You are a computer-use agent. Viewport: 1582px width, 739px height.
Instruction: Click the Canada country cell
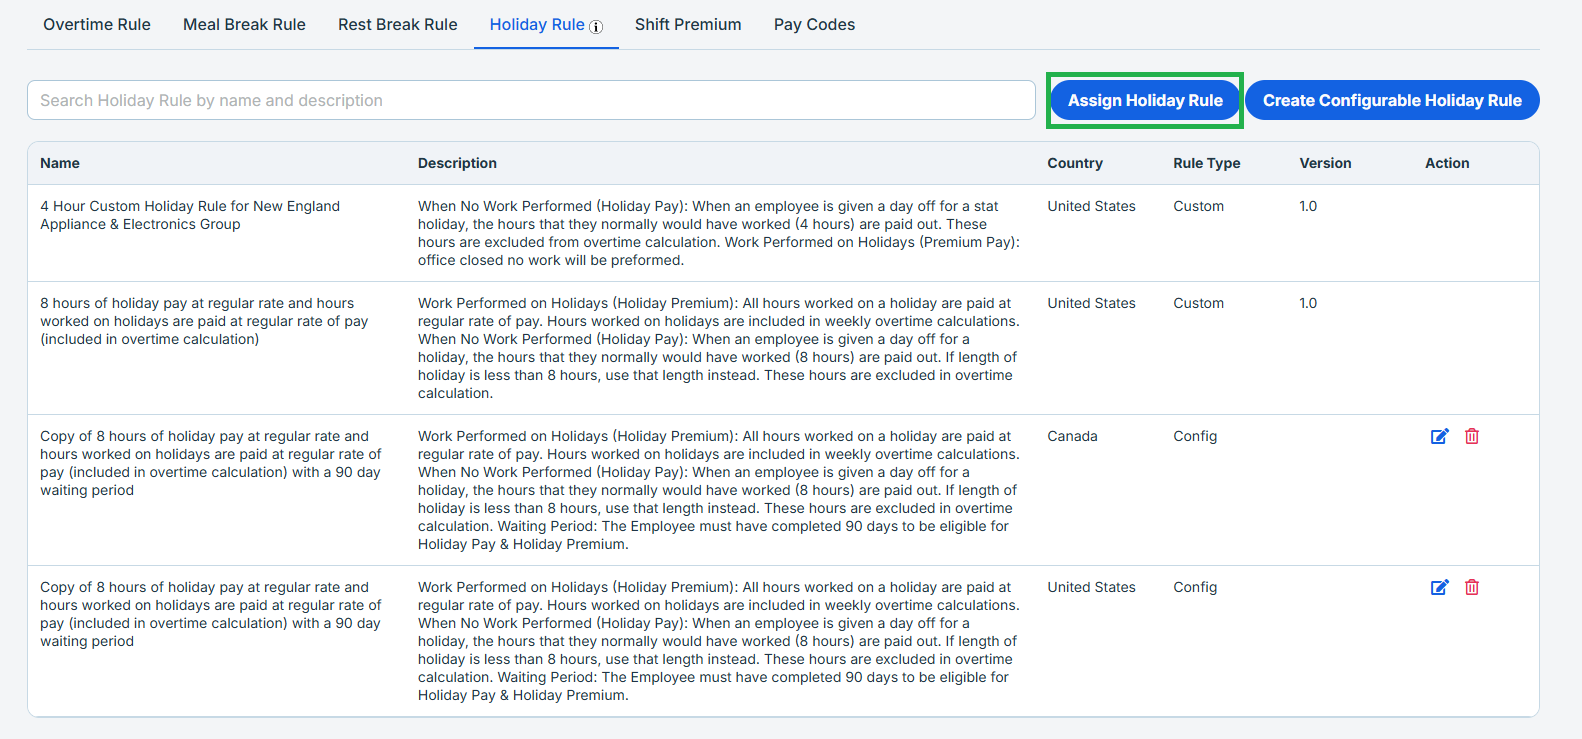(x=1072, y=436)
